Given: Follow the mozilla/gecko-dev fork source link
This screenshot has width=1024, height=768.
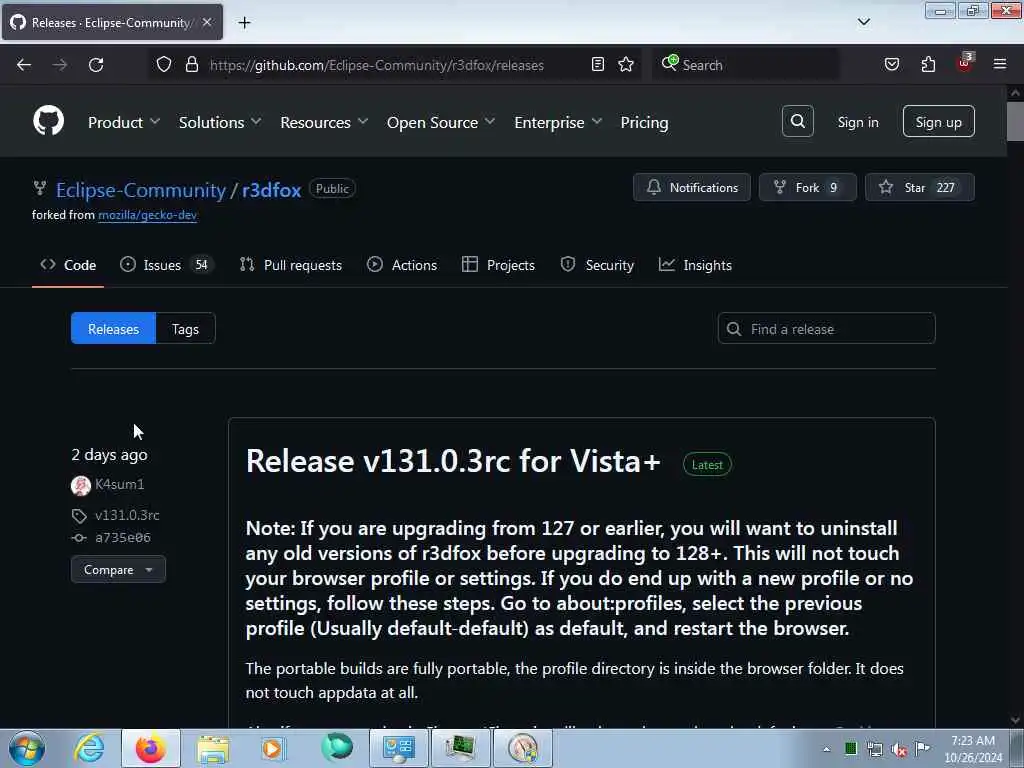Looking at the screenshot, I should pyautogui.click(x=148, y=215).
